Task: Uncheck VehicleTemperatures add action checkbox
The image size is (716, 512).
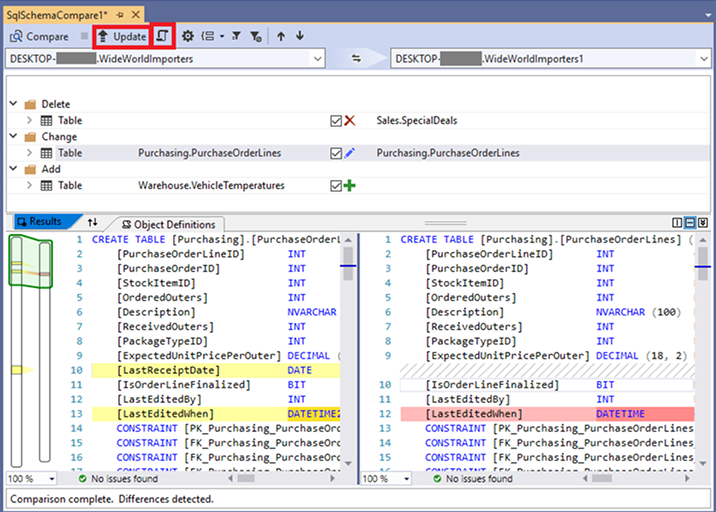Action: (x=336, y=185)
